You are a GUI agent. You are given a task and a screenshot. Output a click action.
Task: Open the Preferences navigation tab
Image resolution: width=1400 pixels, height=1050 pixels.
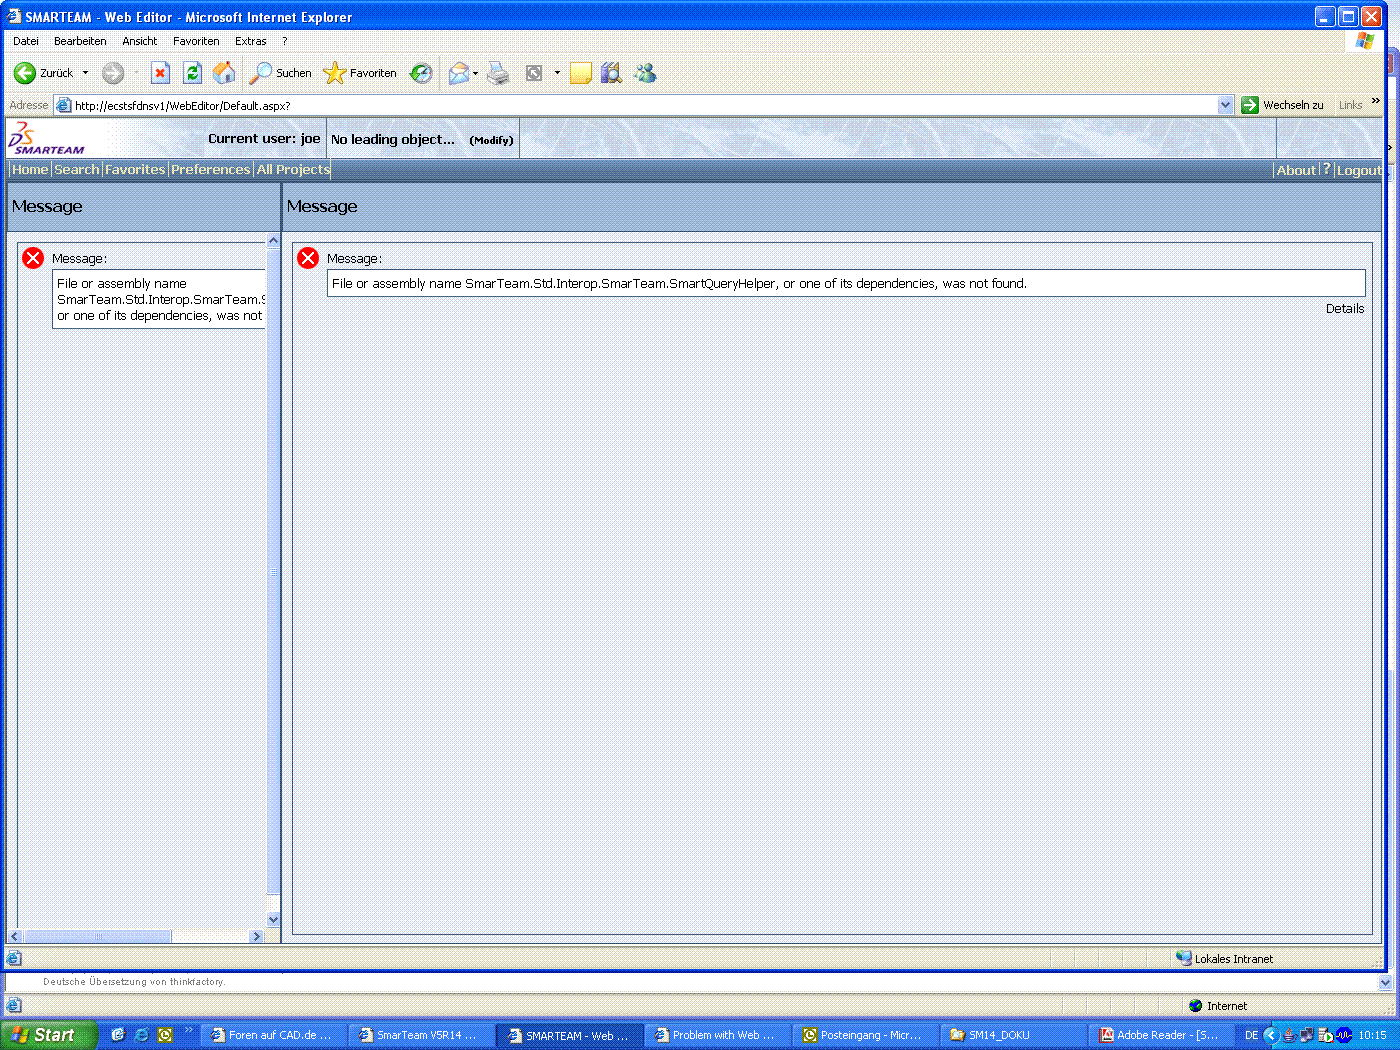(211, 170)
